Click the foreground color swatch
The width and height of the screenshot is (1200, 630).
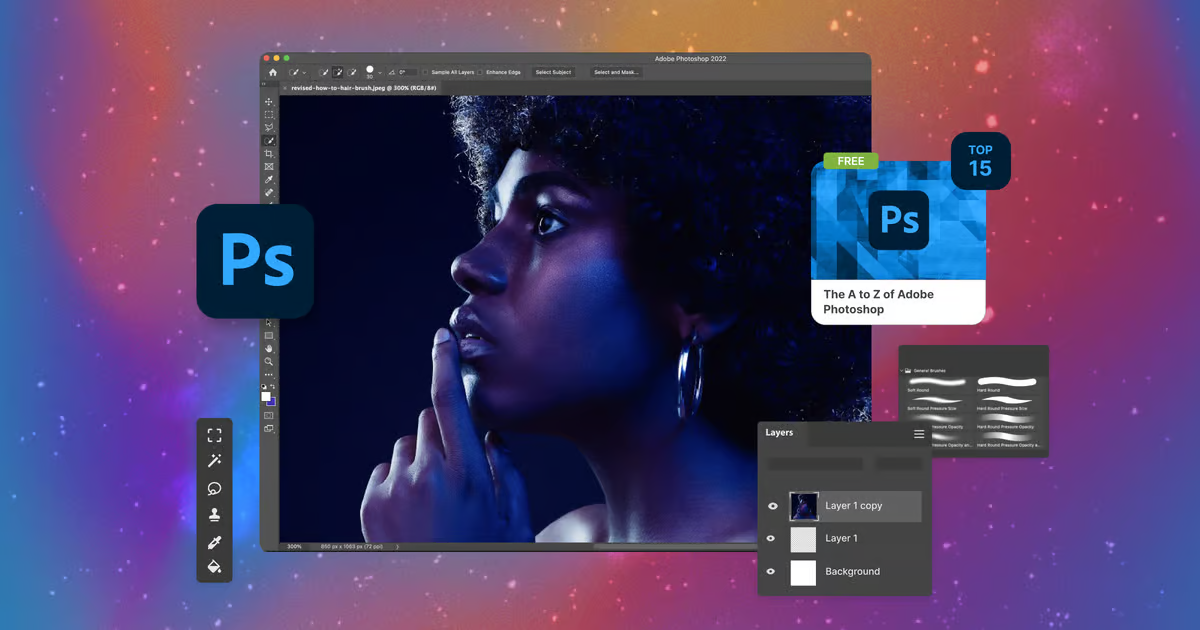tap(266, 397)
